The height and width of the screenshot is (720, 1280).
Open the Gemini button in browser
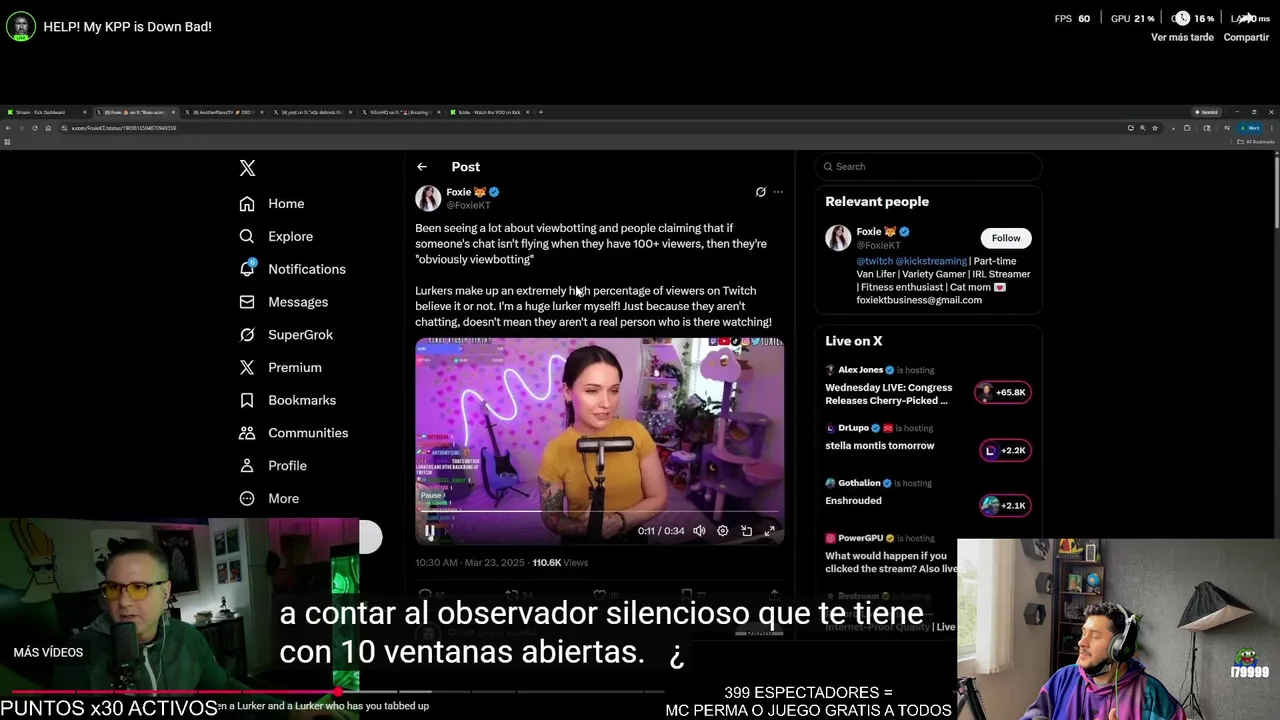1206,112
